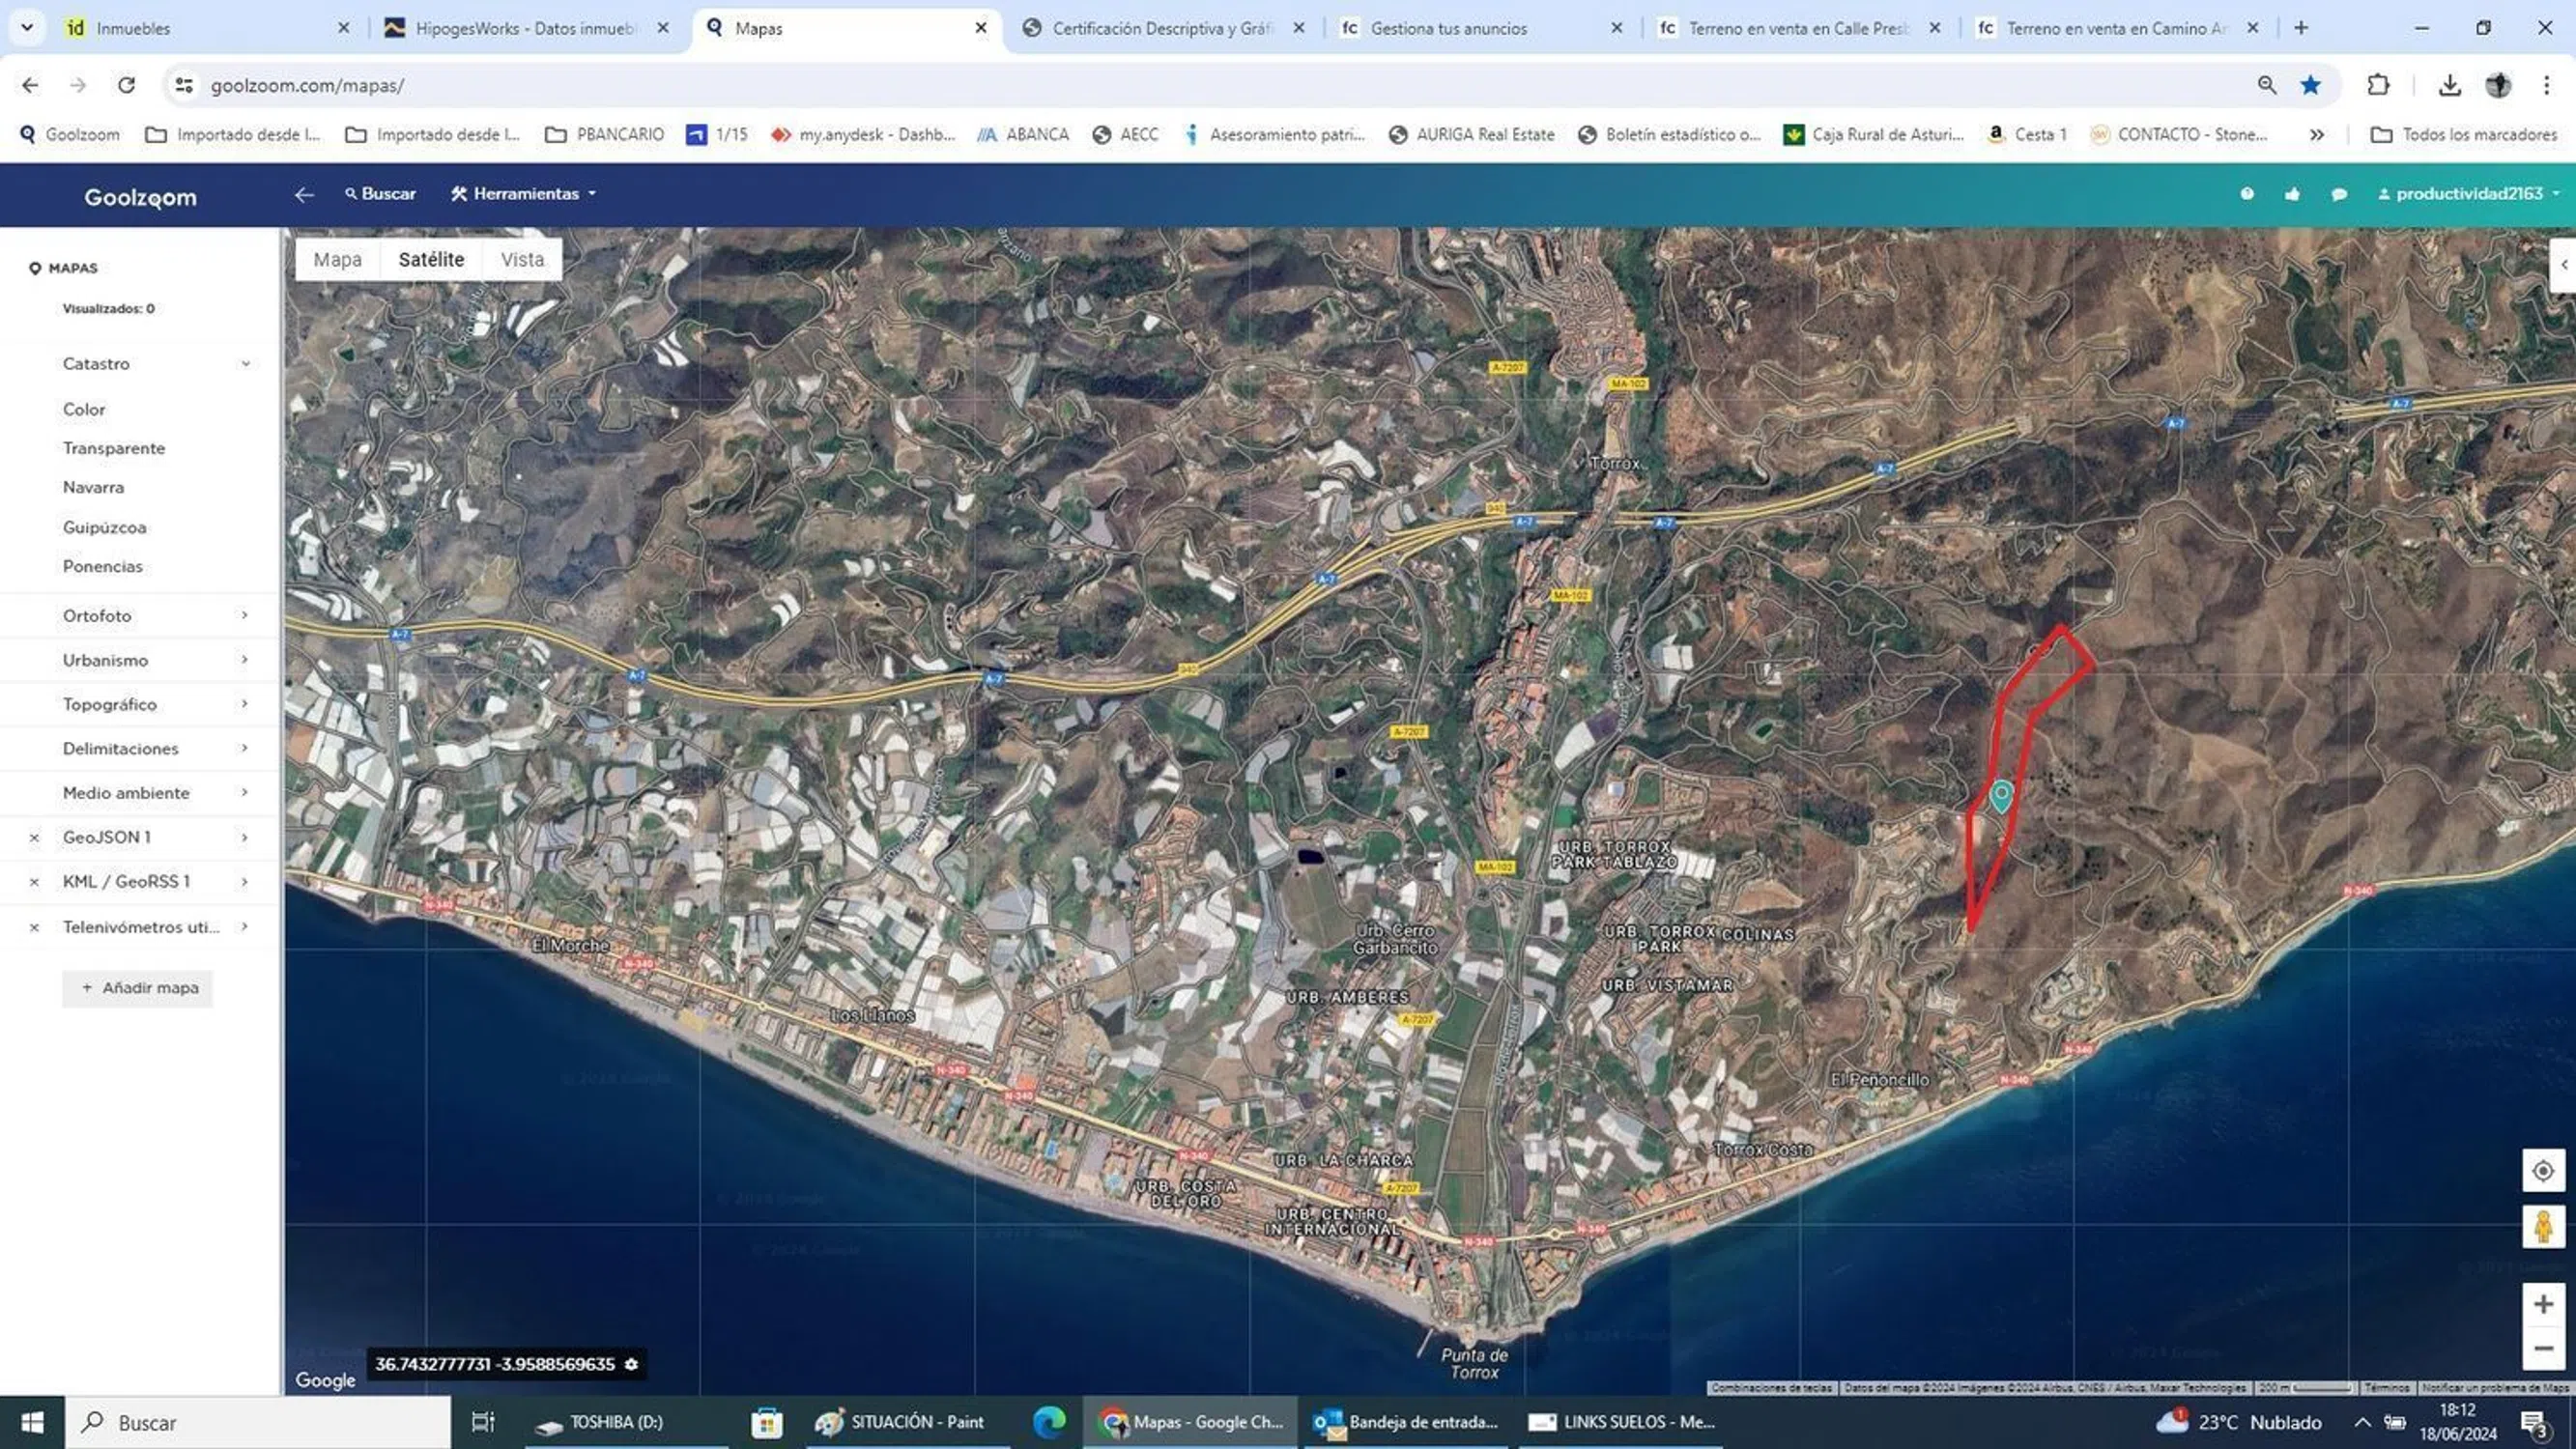Open the chat comment bubble icon

point(2339,194)
